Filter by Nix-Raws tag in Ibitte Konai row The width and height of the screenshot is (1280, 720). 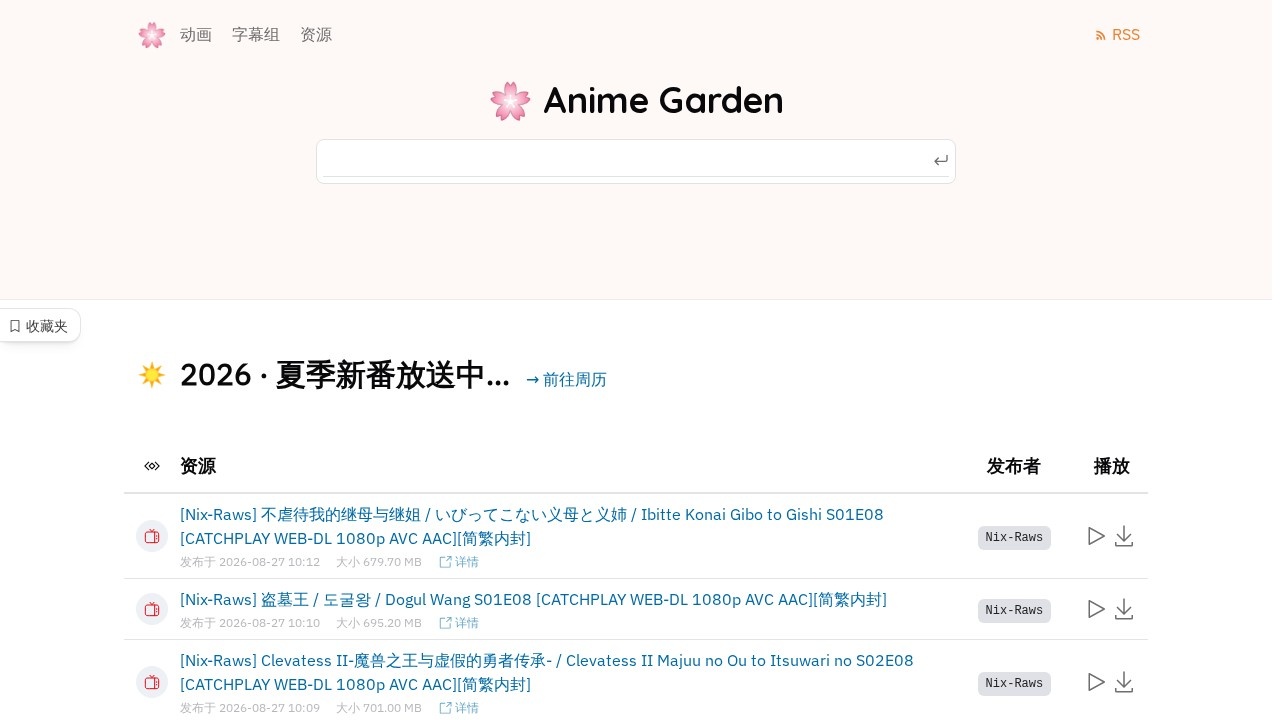1014,538
